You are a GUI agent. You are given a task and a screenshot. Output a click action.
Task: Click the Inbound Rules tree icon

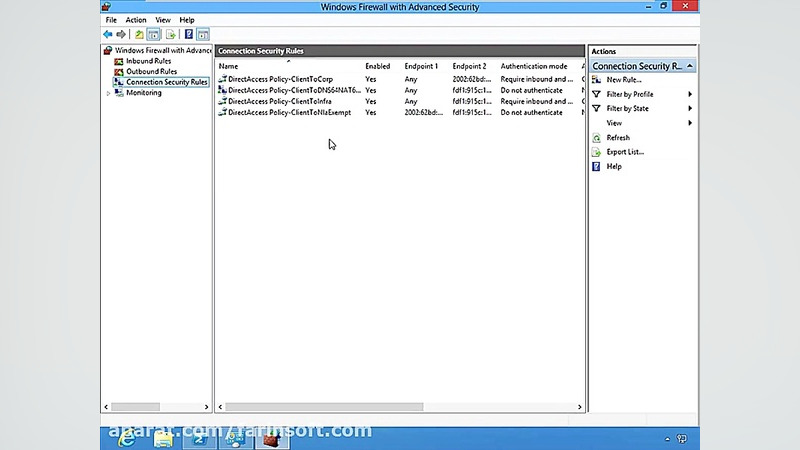tap(119, 61)
